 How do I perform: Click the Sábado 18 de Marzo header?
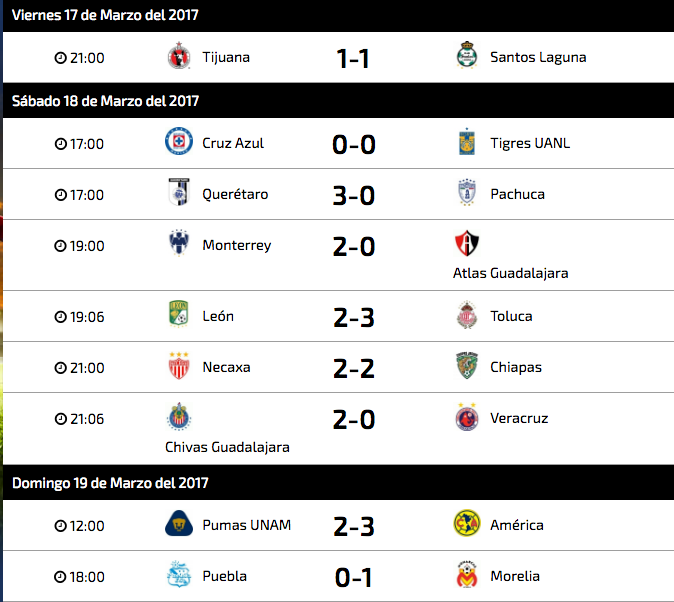[105, 101]
